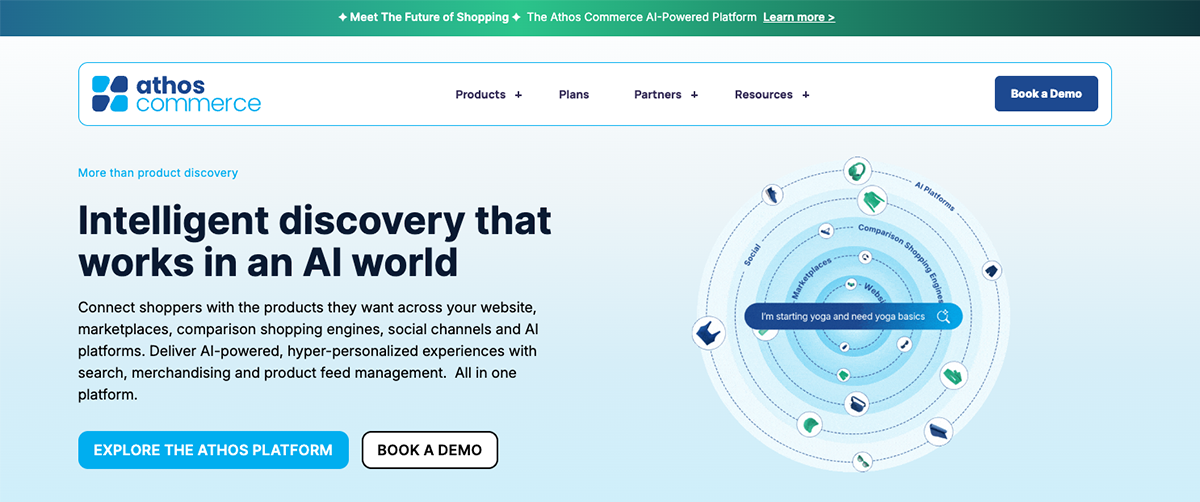Expand the Resources menu
The height and width of the screenshot is (502, 1200).
[772, 94]
